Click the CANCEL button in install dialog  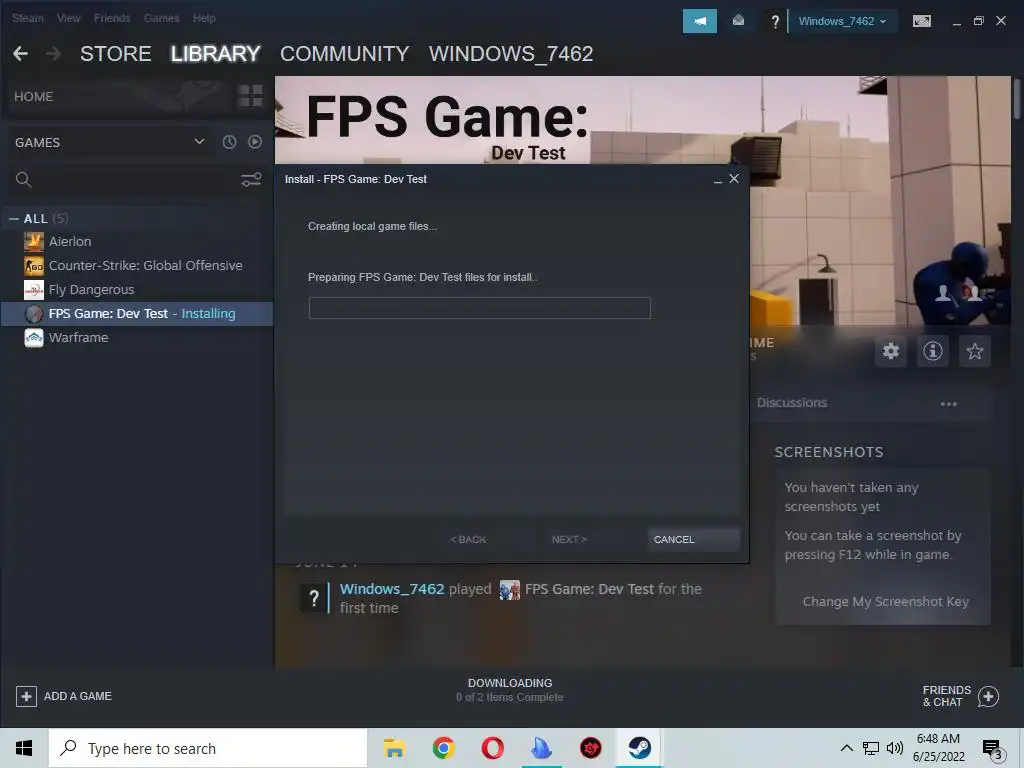(x=693, y=539)
